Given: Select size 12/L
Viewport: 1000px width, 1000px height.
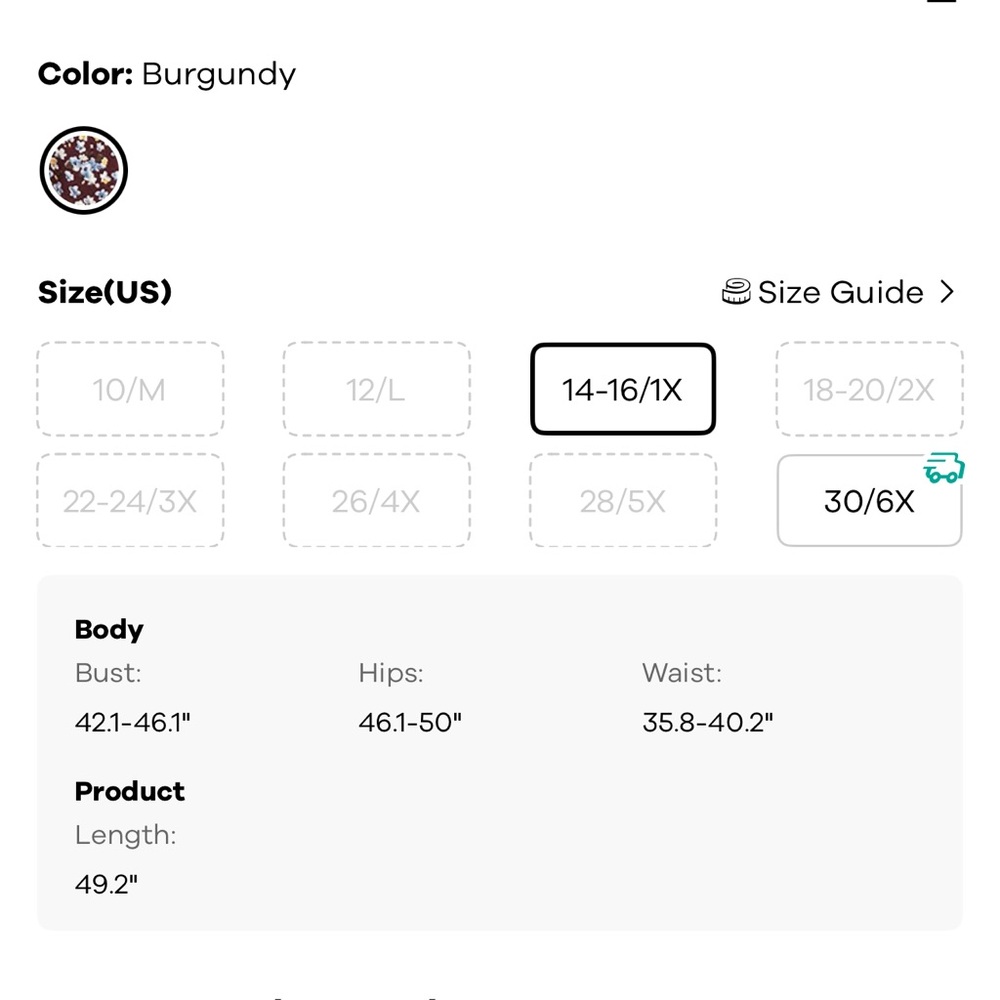Looking at the screenshot, I should click(x=376, y=389).
